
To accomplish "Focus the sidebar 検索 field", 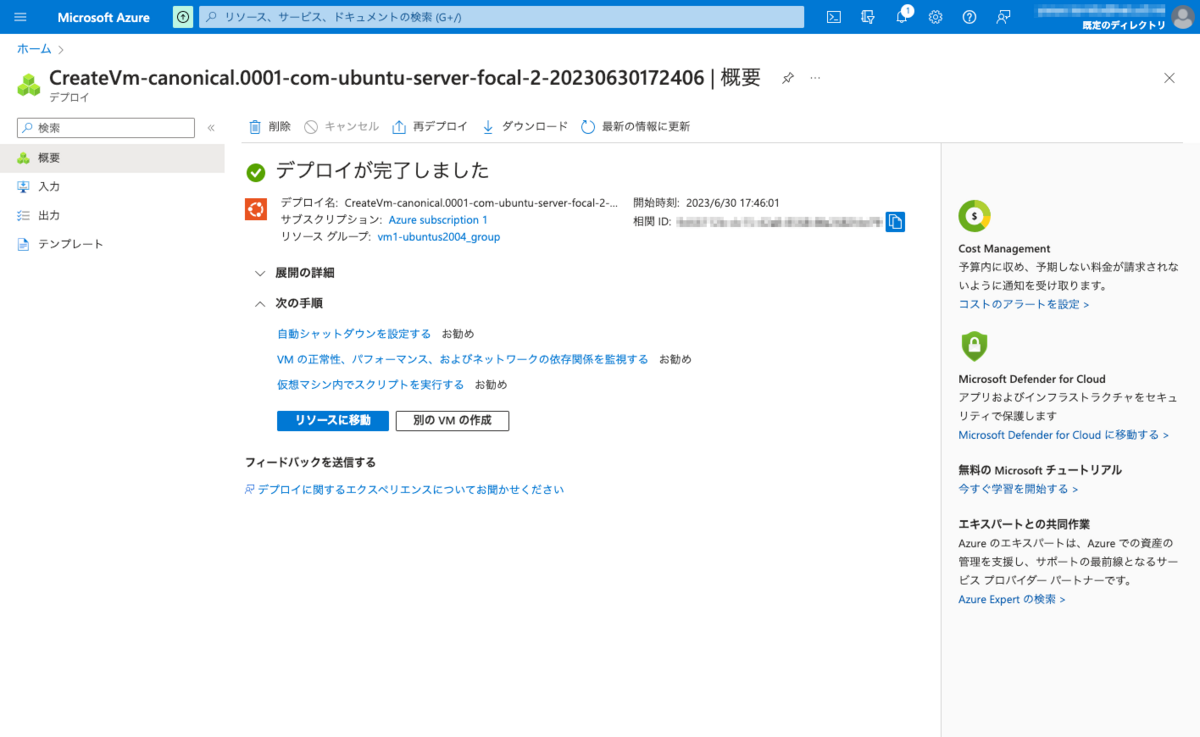I will point(106,128).
